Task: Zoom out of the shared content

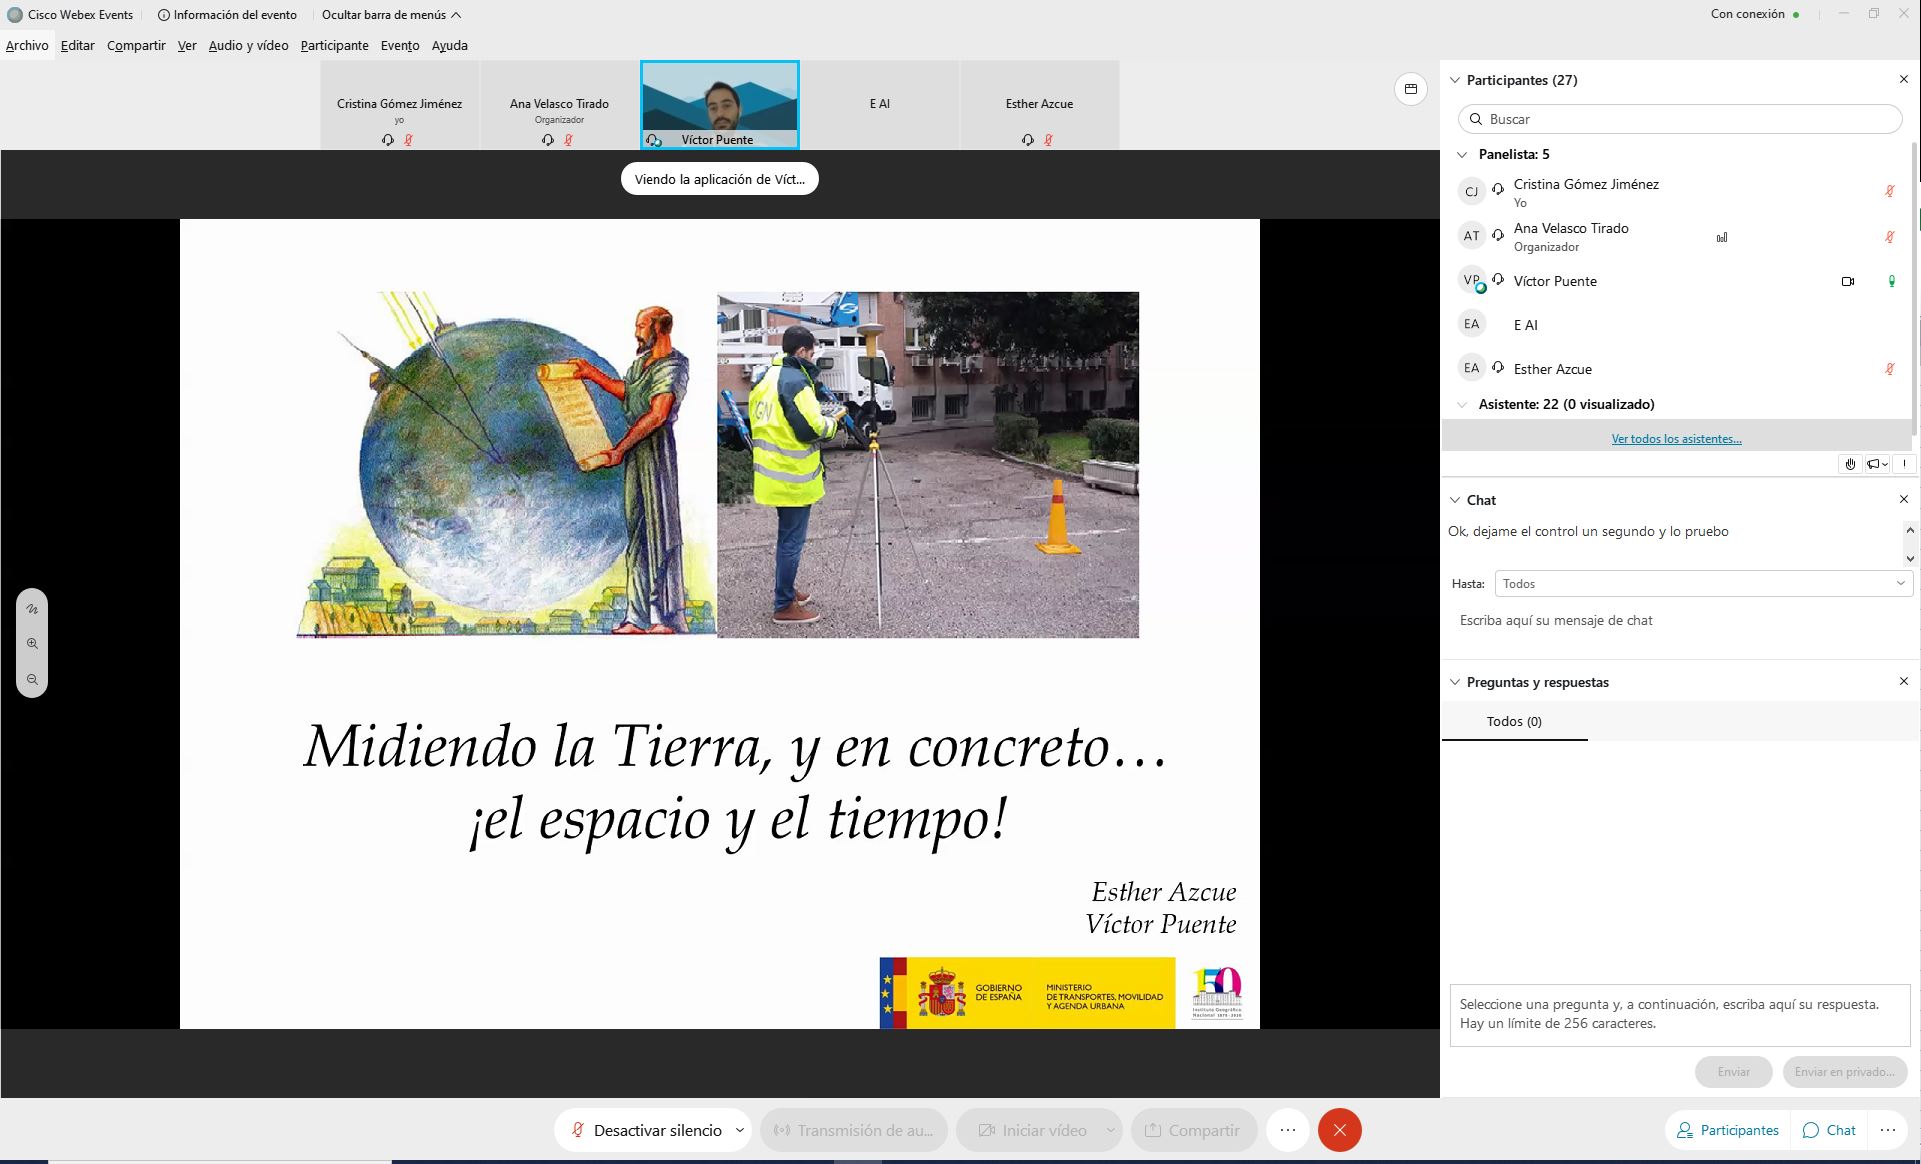Action: click(x=32, y=679)
